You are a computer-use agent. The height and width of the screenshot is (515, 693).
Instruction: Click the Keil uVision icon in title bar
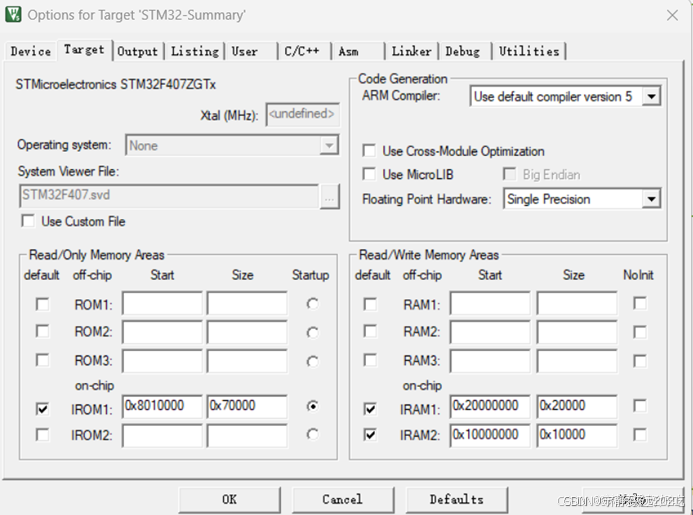click(13, 14)
